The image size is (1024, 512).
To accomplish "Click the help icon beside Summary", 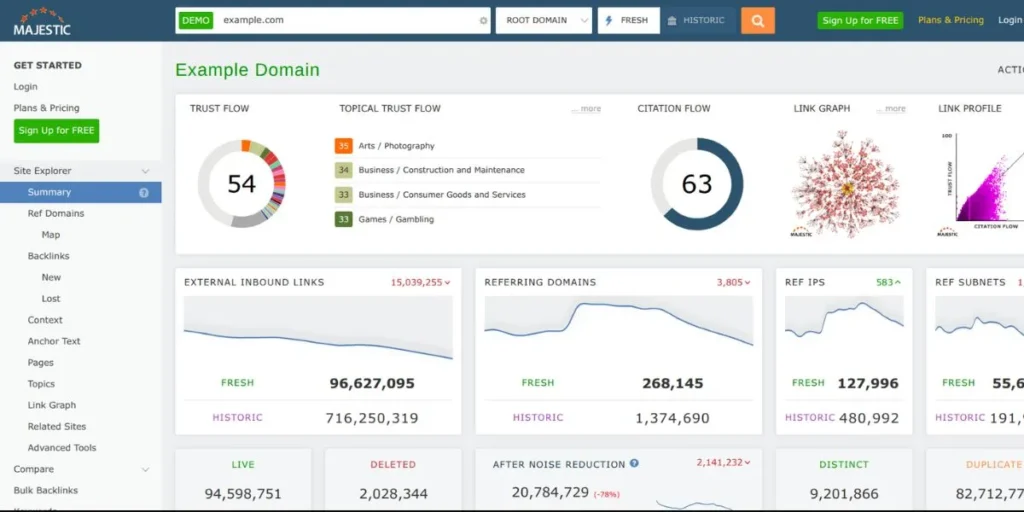I will (144, 192).
